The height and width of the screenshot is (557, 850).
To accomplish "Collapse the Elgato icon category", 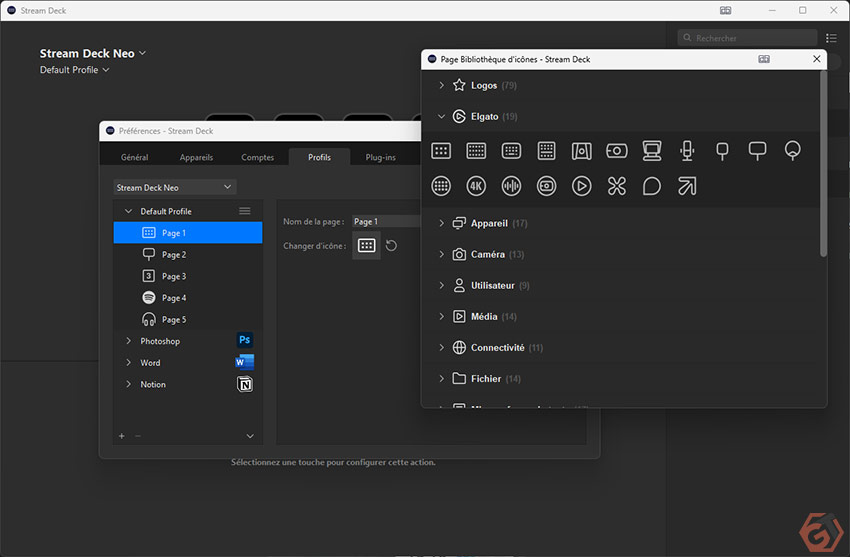I will pos(441,116).
